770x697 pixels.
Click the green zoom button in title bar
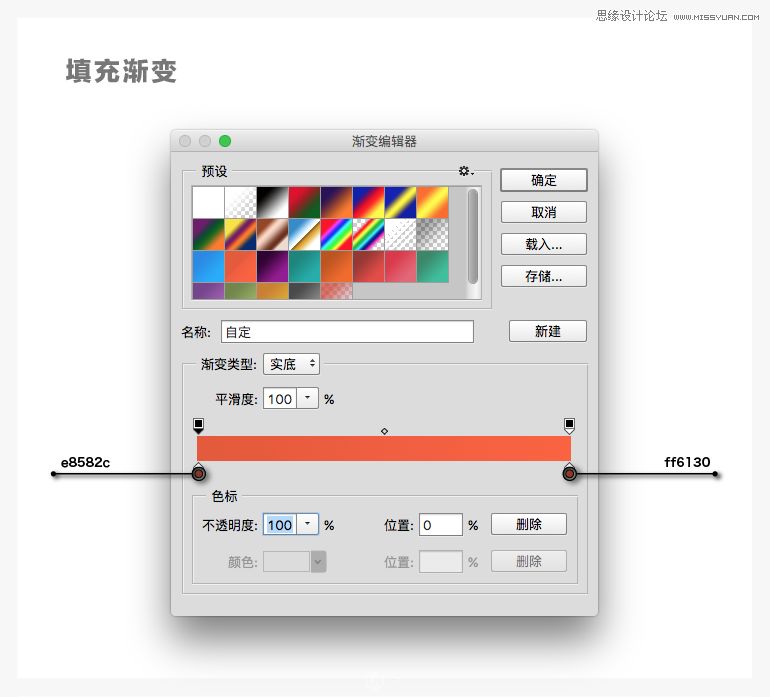click(225, 141)
